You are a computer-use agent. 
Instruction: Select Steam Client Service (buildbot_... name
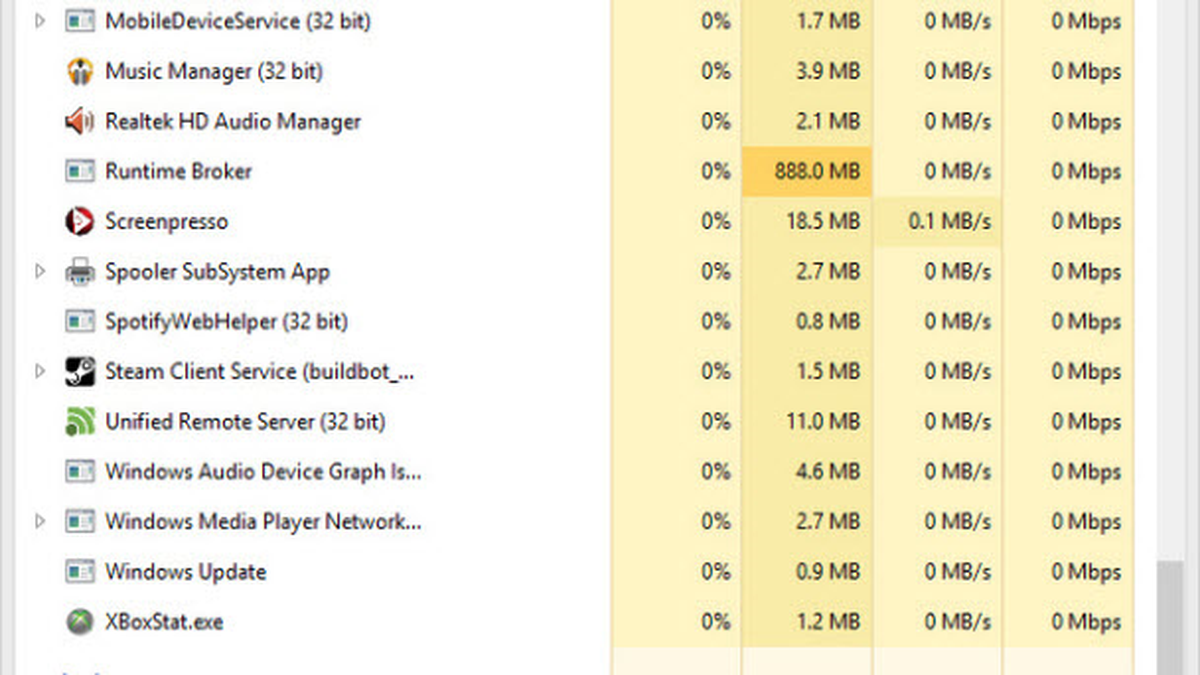click(260, 371)
